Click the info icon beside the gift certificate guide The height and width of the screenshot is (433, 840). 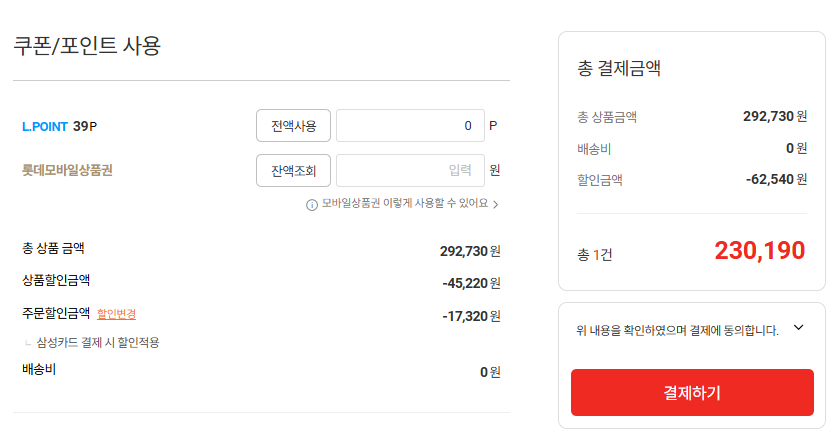click(312, 204)
